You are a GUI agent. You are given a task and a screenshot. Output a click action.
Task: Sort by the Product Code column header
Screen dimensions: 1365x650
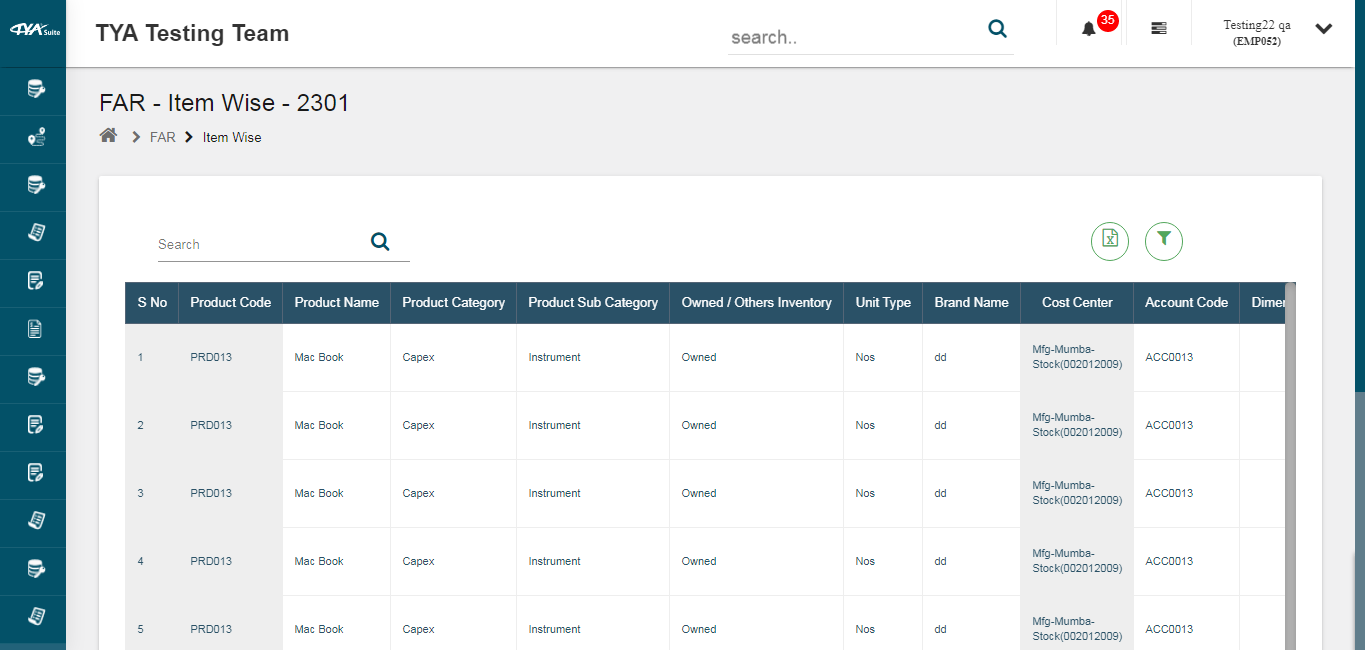click(x=230, y=303)
